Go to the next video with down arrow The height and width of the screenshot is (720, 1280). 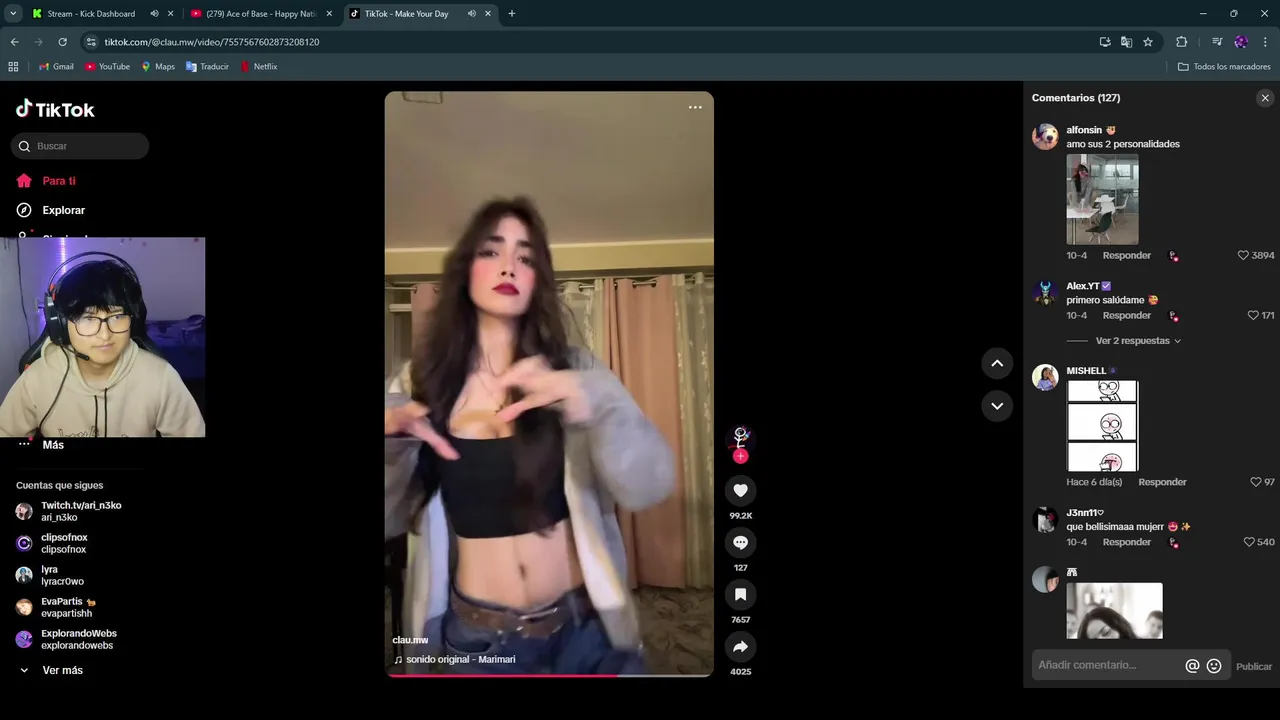(997, 406)
